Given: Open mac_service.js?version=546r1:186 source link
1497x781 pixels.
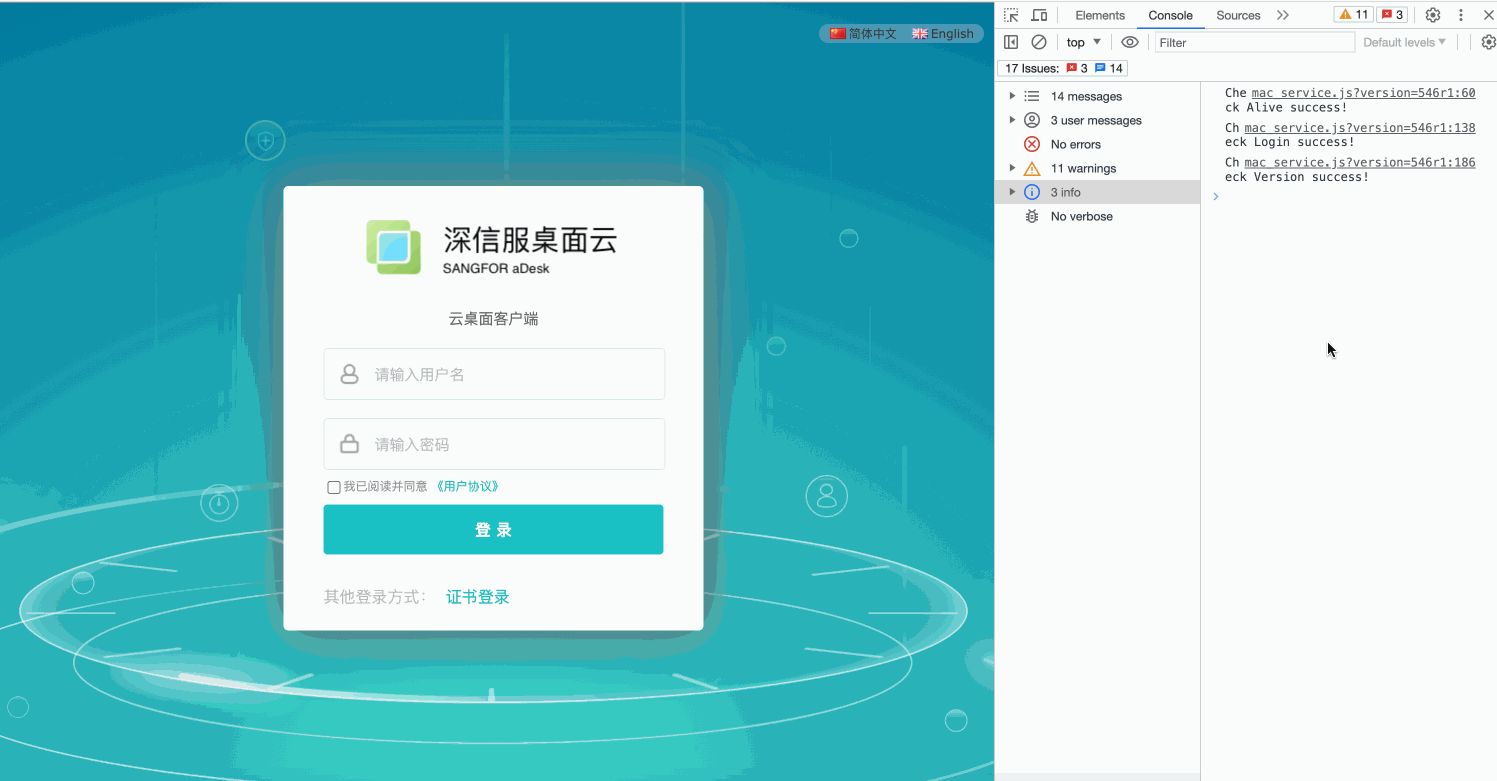Looking at the screenshot, I should [x=1359, y=162].
